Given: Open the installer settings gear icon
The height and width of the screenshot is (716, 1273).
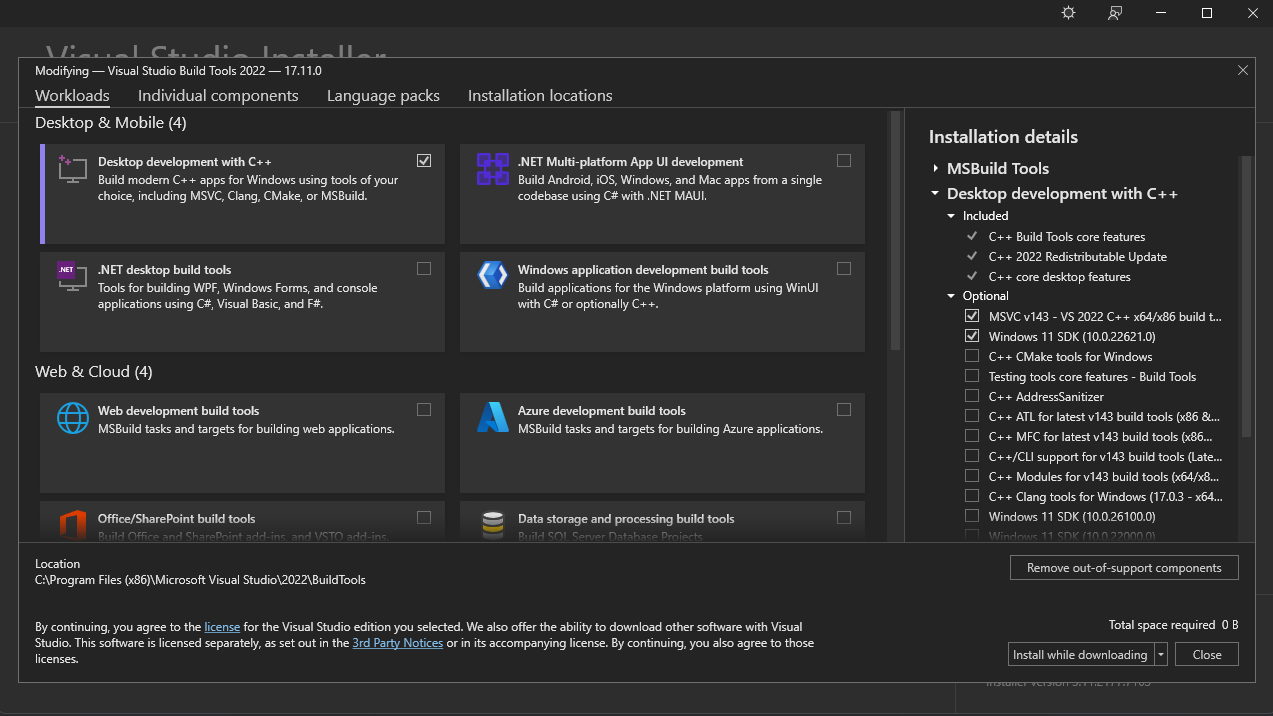Looking at the screenshot, I should [1067, 13].
